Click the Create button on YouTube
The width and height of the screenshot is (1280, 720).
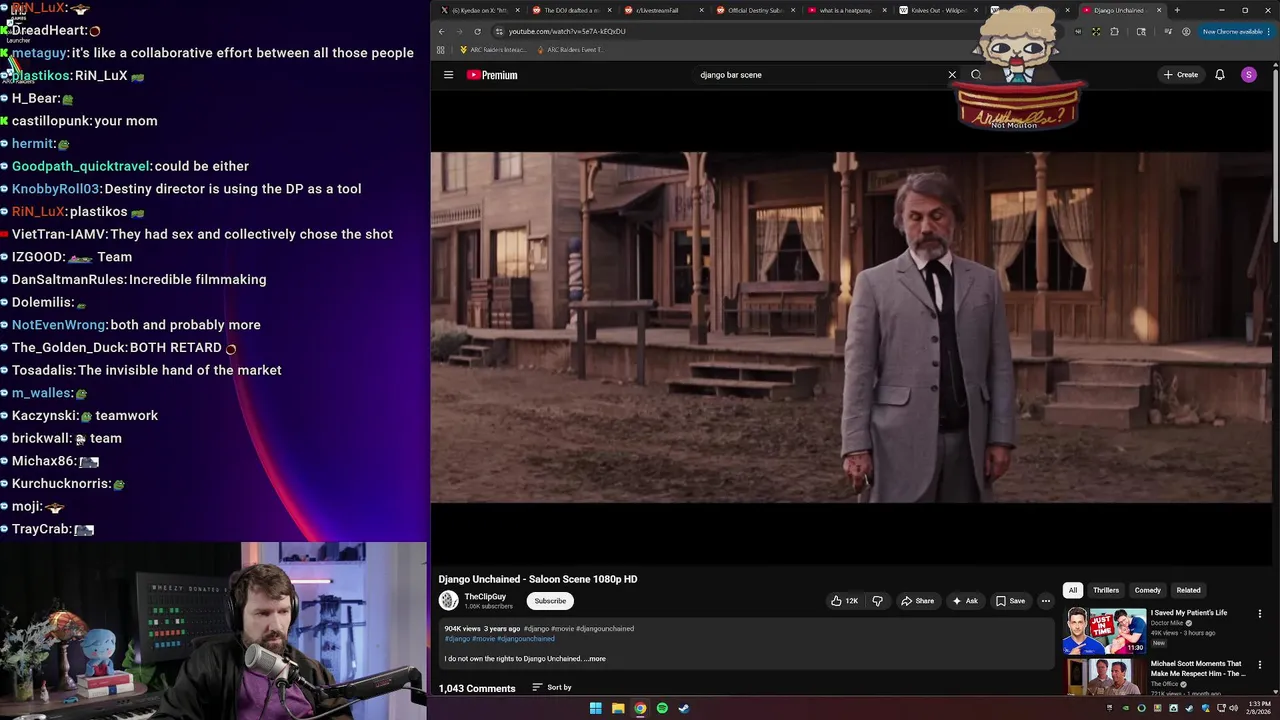tap(1181, 75)
